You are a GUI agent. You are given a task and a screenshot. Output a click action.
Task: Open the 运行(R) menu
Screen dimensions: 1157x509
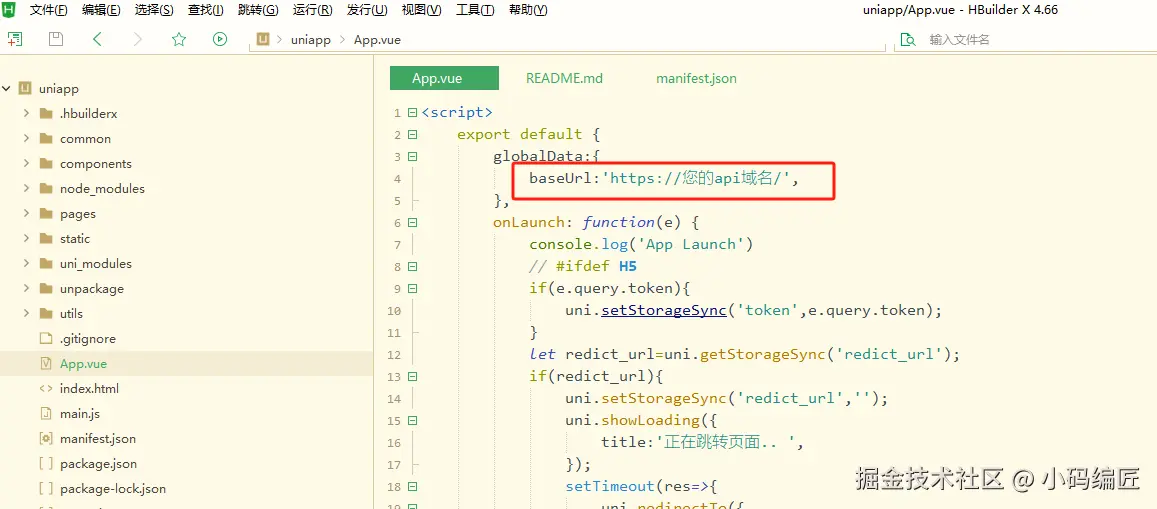point(313,10)
